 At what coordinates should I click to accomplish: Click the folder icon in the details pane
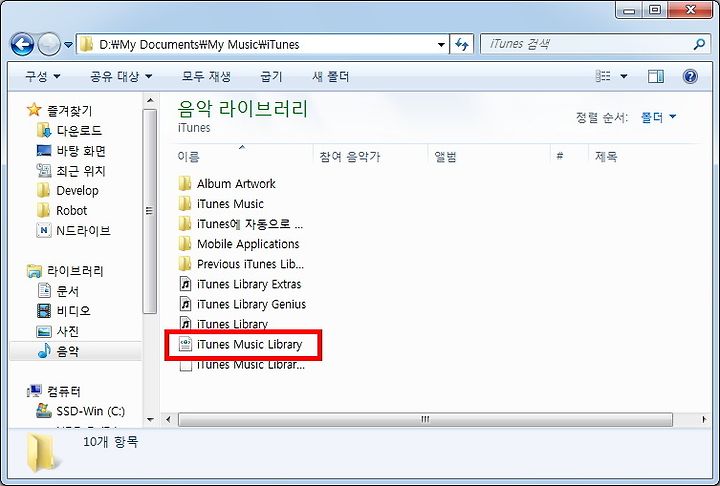(x=40, y=452)
